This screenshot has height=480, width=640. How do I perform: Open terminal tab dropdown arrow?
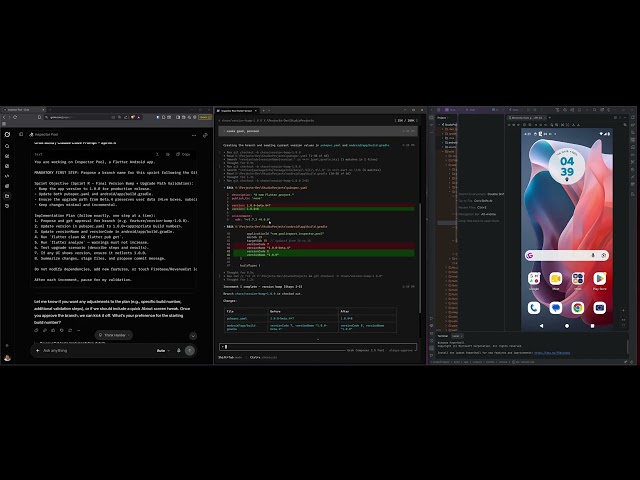click(x=269, y=111)
